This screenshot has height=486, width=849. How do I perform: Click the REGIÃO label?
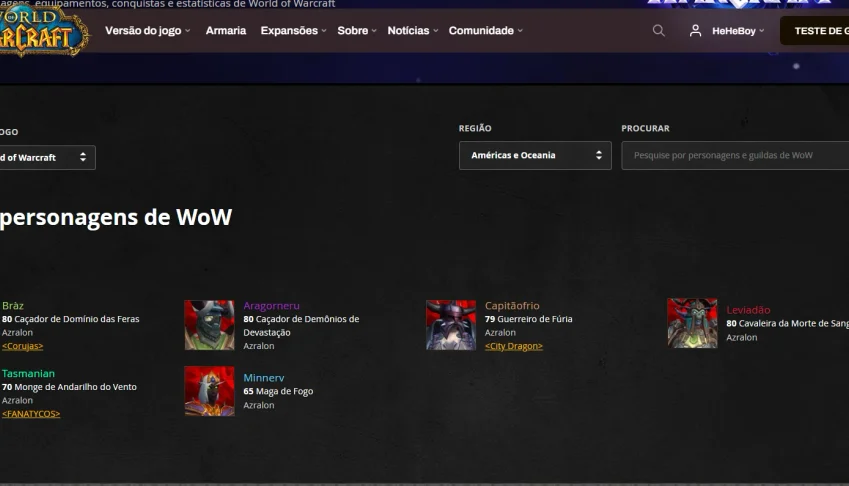tap(475, 128)
